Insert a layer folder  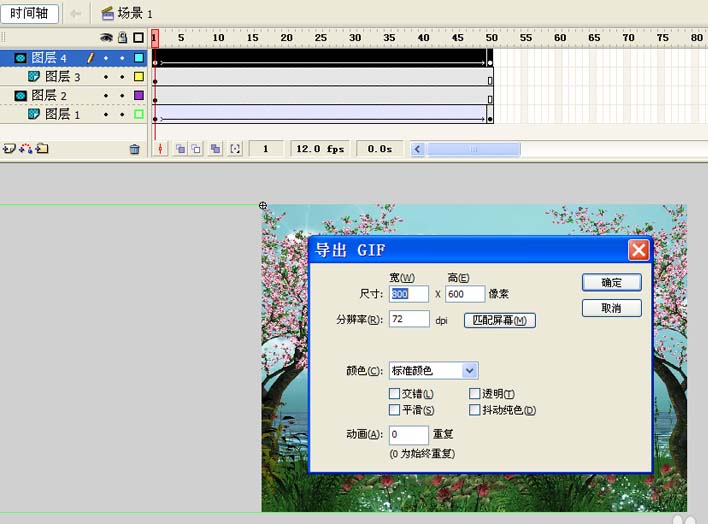point(42,148)
